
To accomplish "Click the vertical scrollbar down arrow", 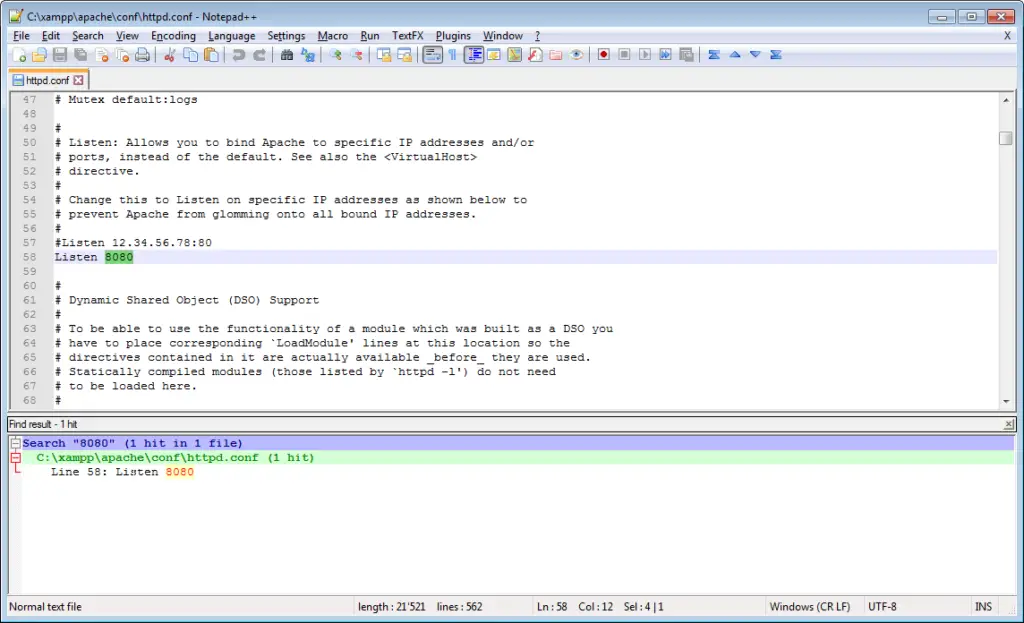I will coord(1005,400).
